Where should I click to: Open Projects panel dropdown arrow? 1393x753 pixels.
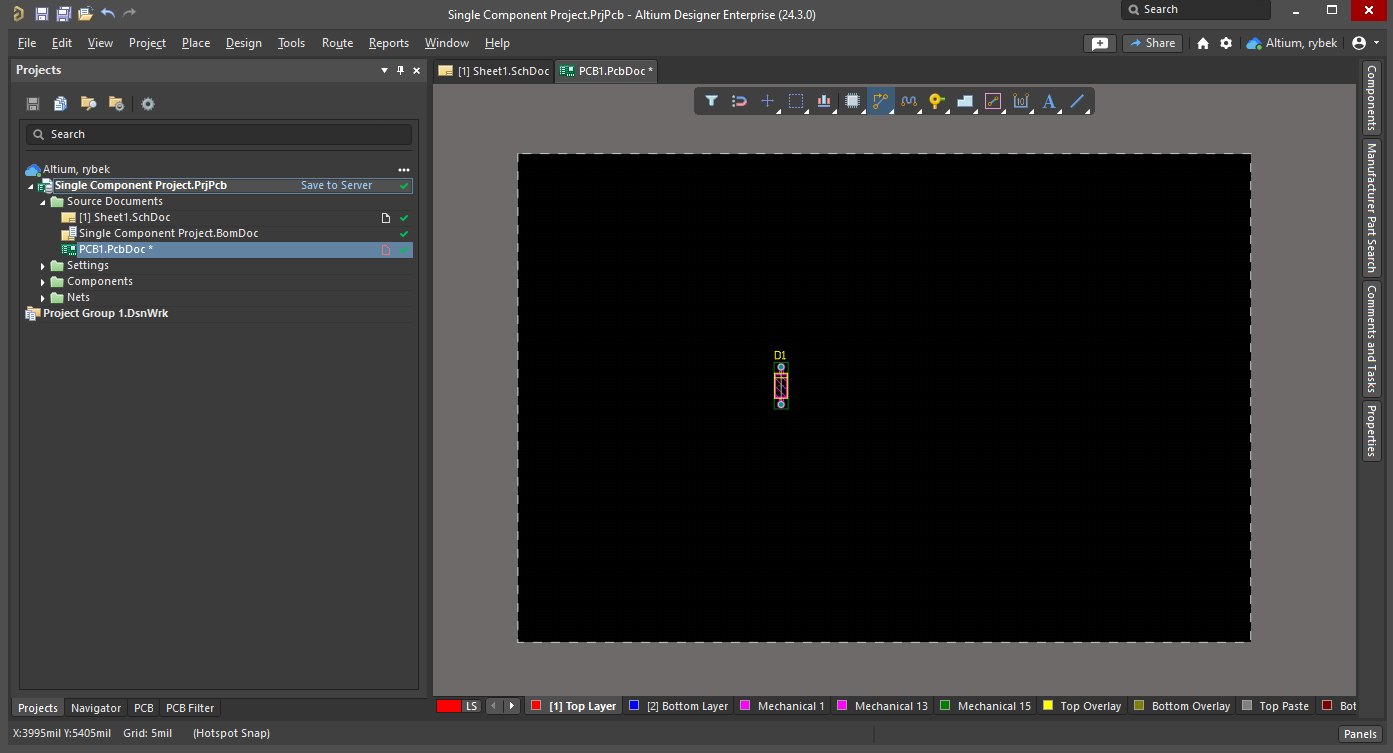click(385, 70)
